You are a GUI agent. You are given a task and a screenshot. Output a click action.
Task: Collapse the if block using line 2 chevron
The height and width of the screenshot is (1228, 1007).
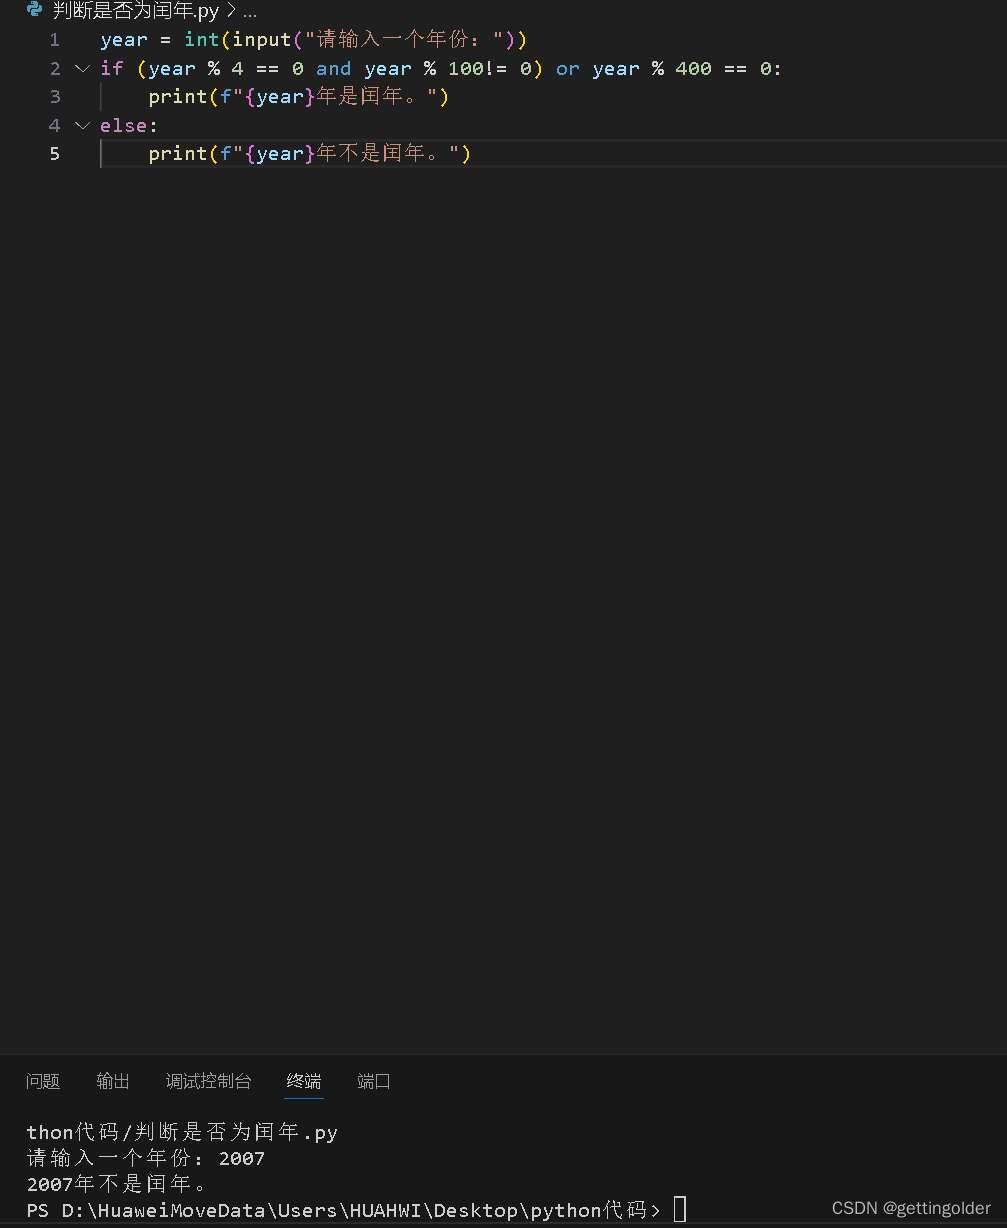81,68
